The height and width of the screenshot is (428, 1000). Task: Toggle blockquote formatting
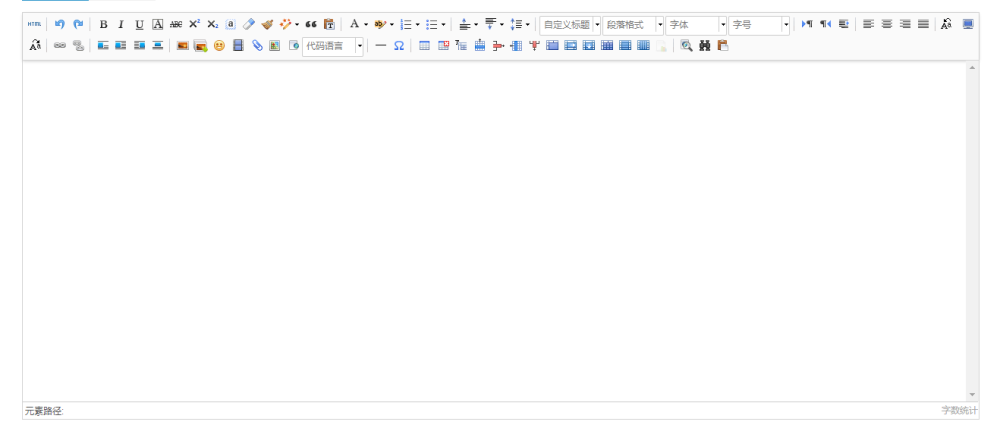(311, 24)
